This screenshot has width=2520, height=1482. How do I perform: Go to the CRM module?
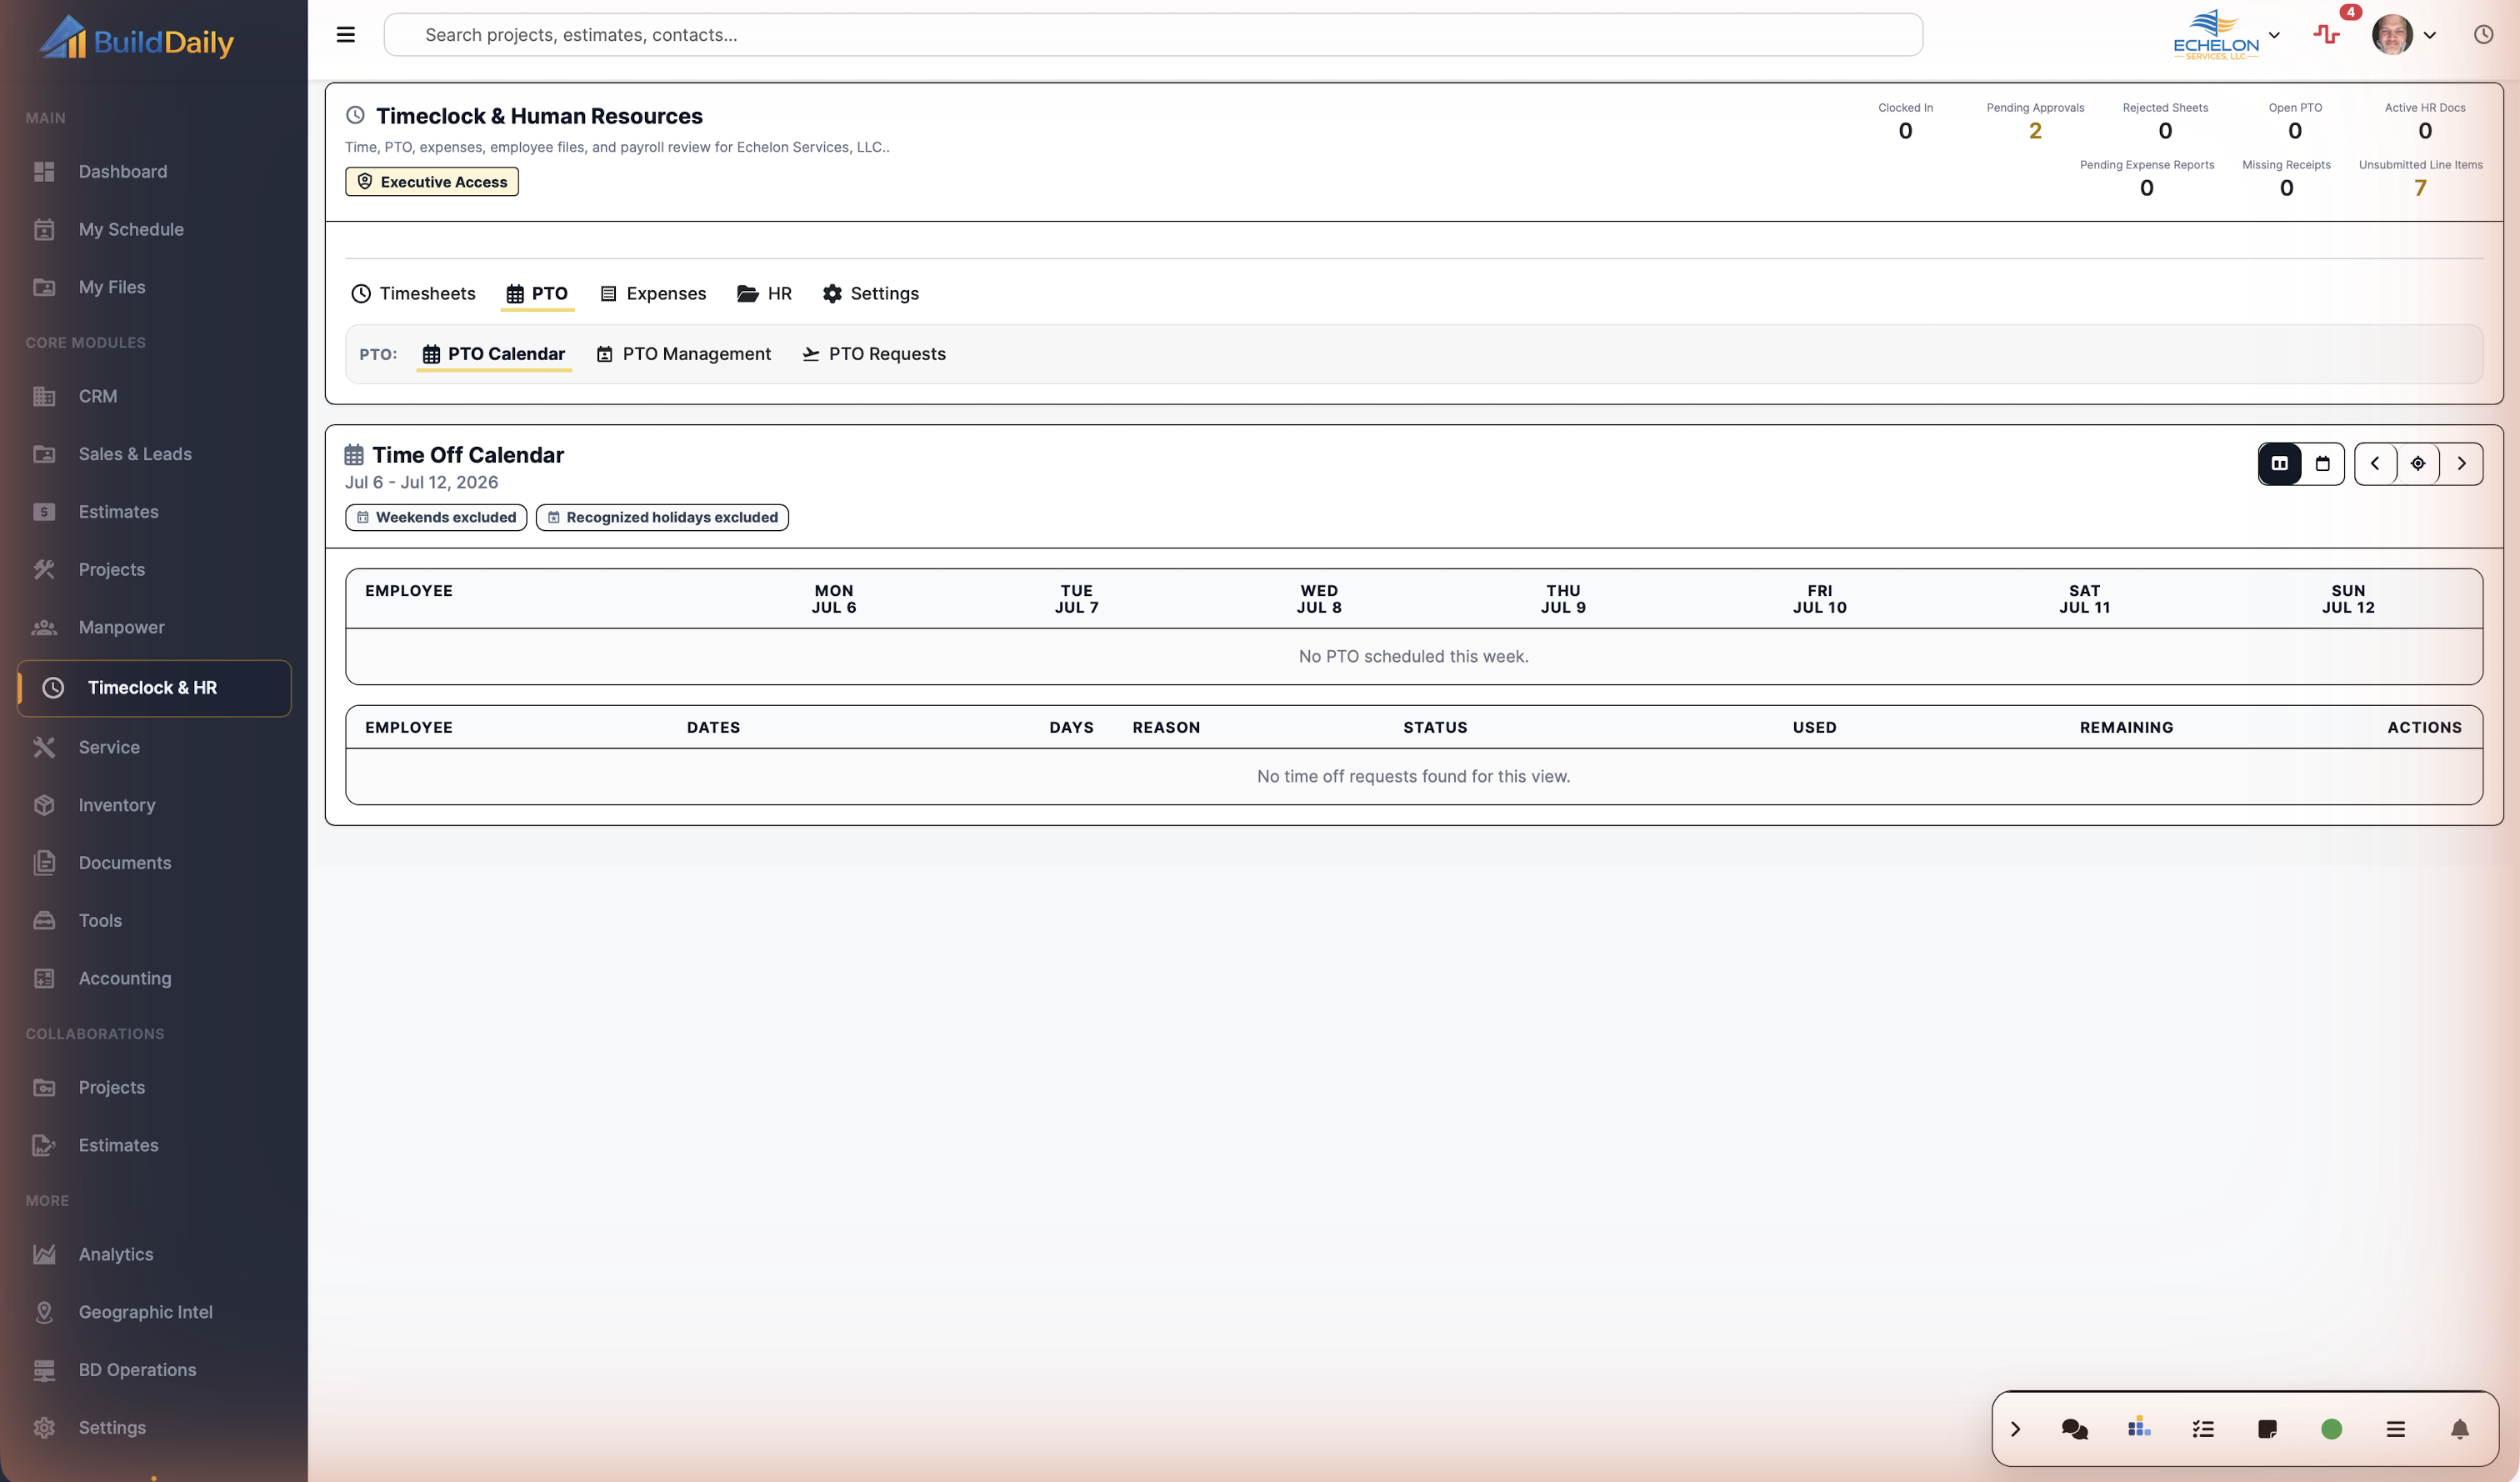coord(154,396)
